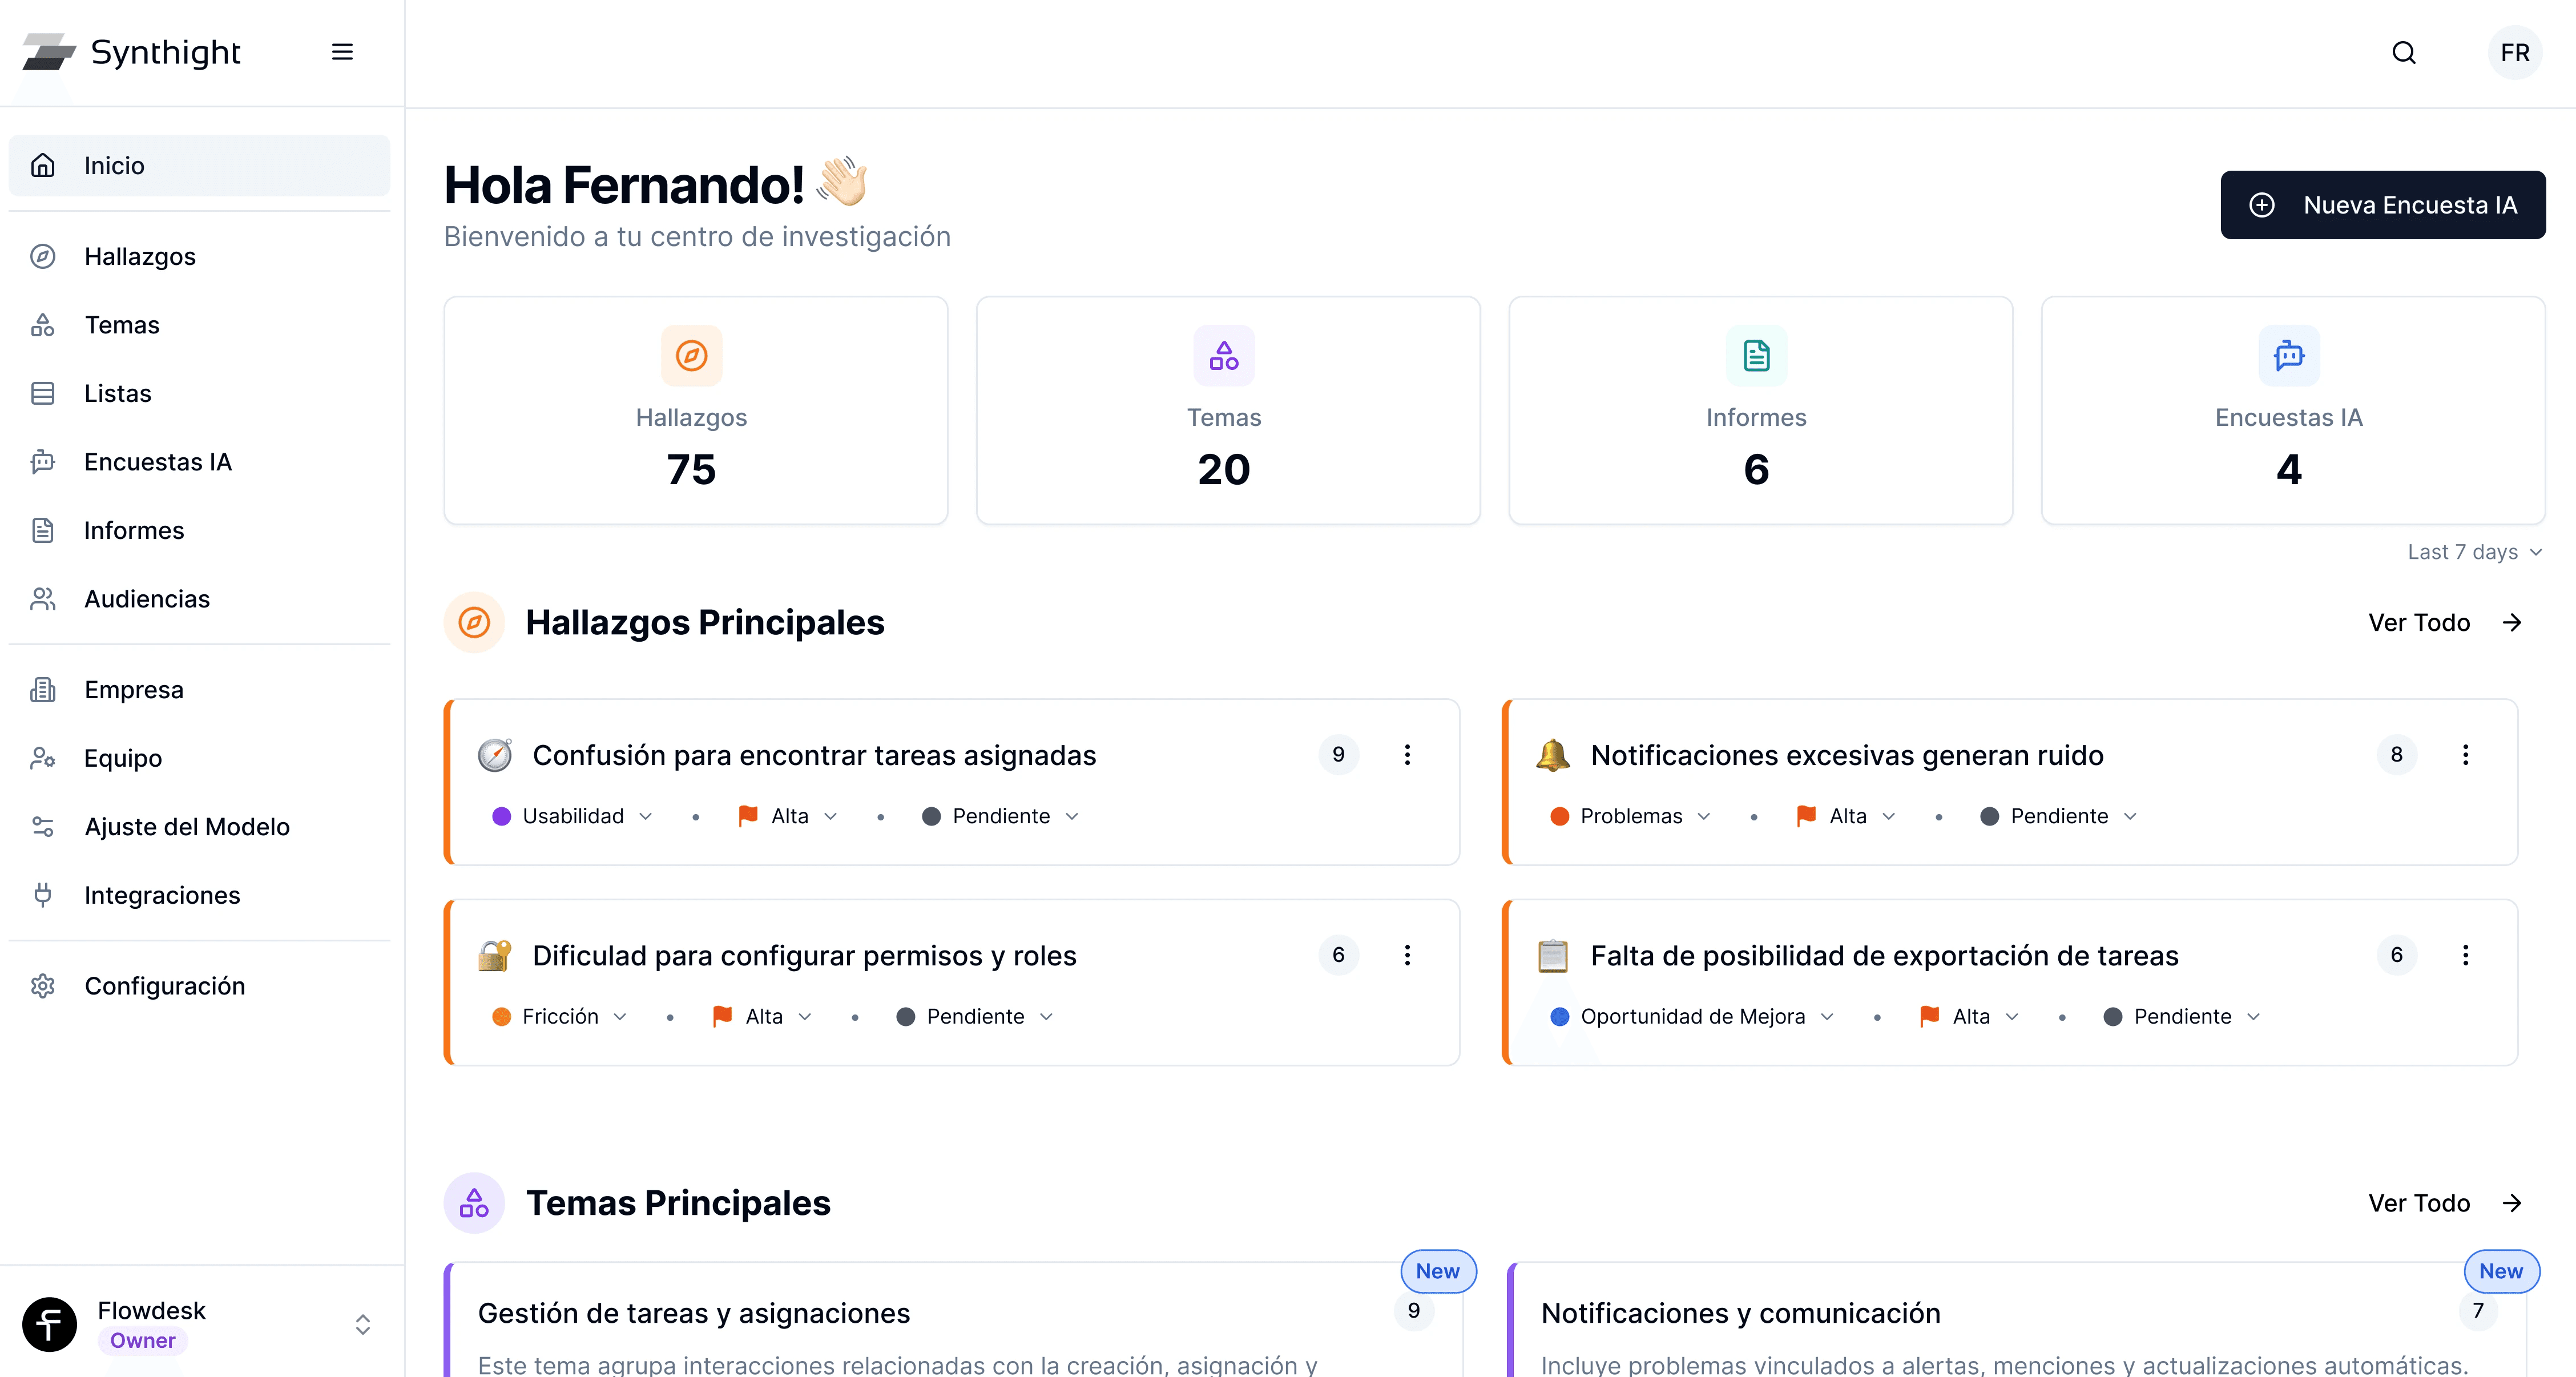
Task: Go to Inicio in the sidebar
Action: point(114,165)
